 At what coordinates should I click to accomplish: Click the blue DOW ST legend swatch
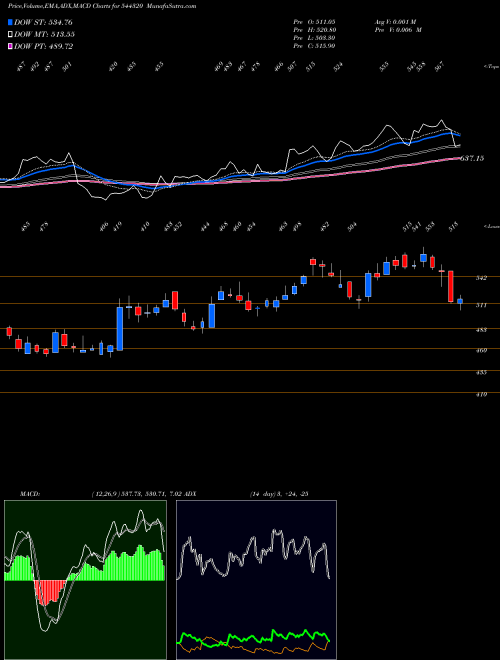coord(10,22)
